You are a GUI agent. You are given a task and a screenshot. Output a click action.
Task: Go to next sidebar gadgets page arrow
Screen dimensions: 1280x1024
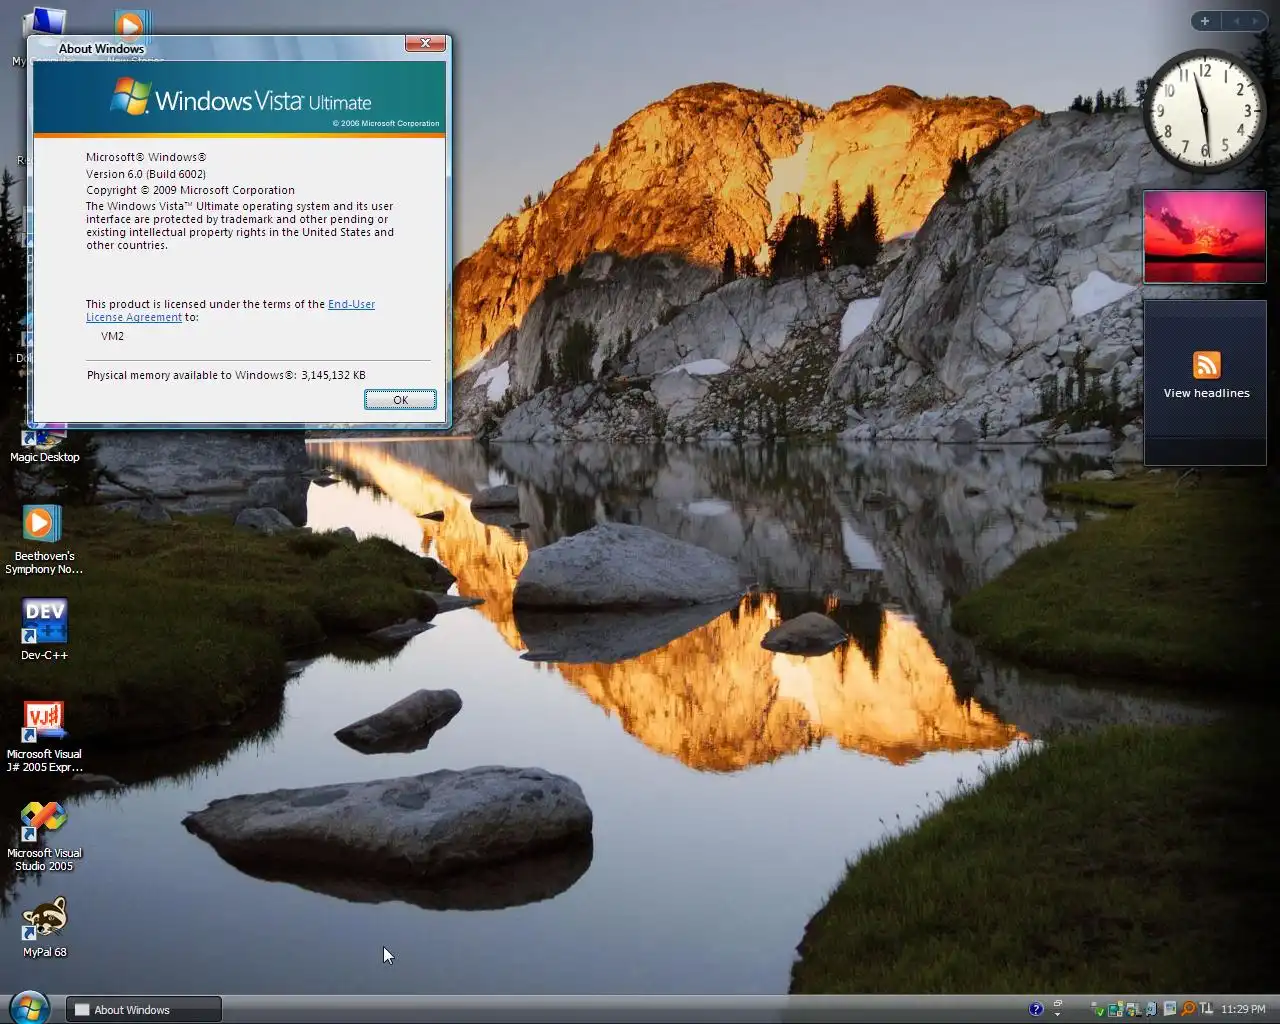(x=1255, y=21)
